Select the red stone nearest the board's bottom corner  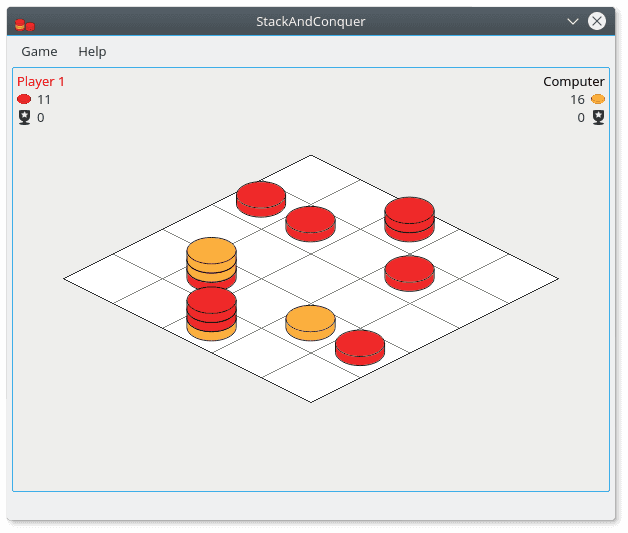360,348
